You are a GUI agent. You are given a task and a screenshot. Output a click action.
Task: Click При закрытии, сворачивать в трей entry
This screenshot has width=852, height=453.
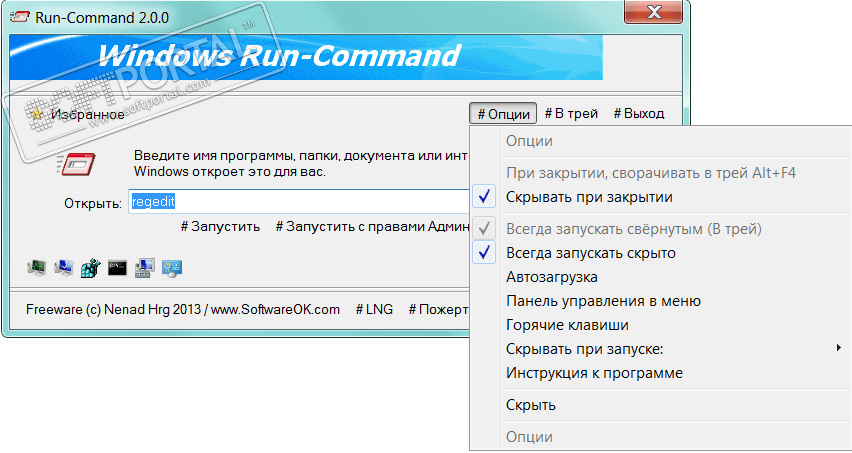[661, 173]
